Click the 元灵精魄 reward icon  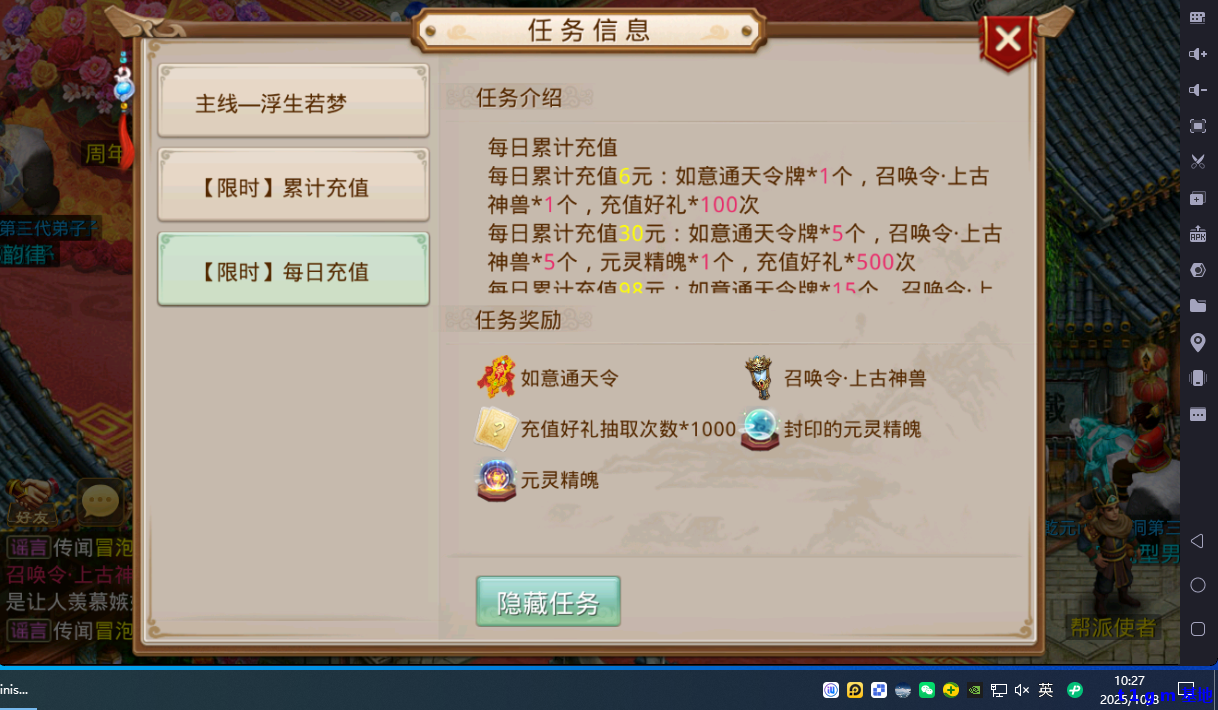tap(496, 480)
